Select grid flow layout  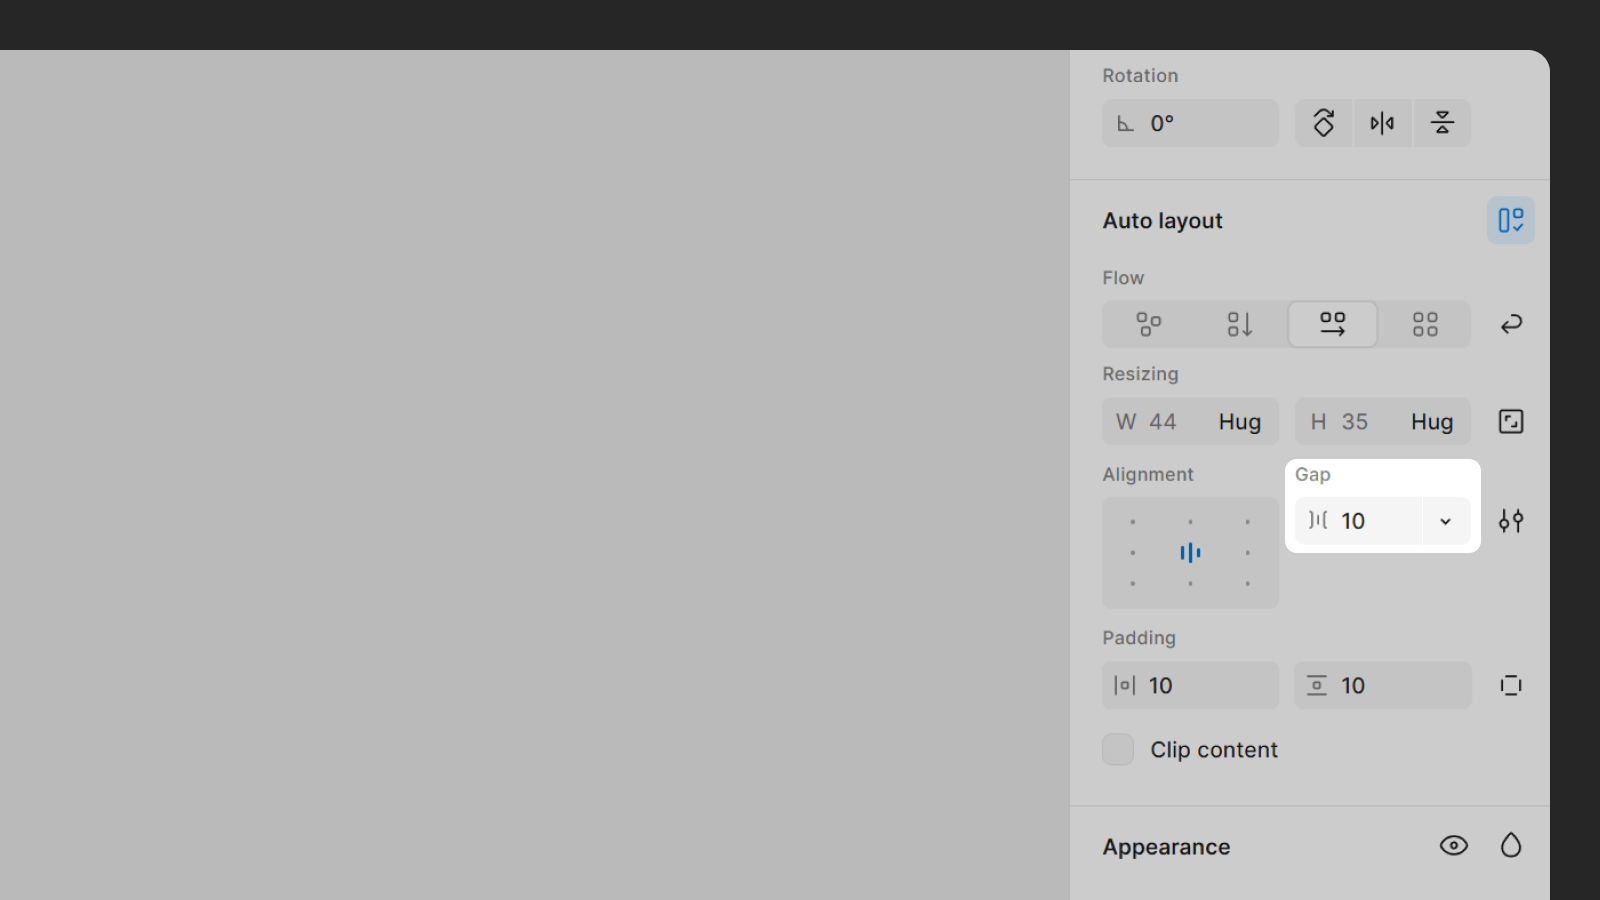[x=1424, y=324]
